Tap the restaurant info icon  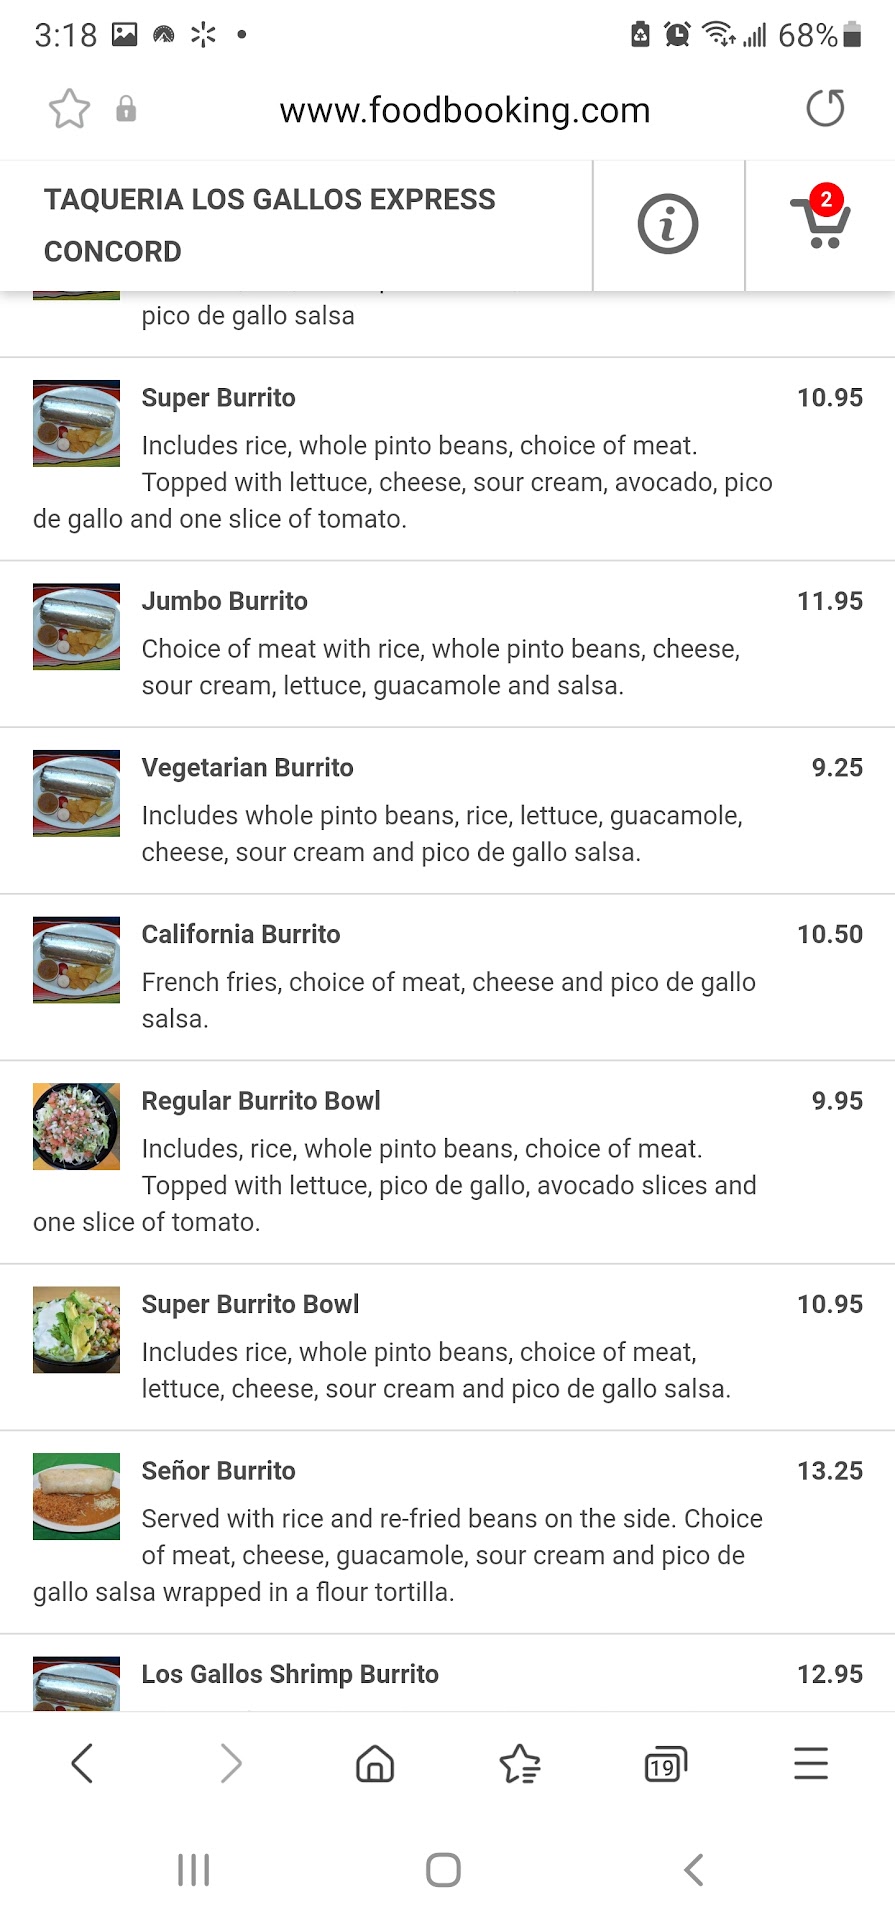667,224
